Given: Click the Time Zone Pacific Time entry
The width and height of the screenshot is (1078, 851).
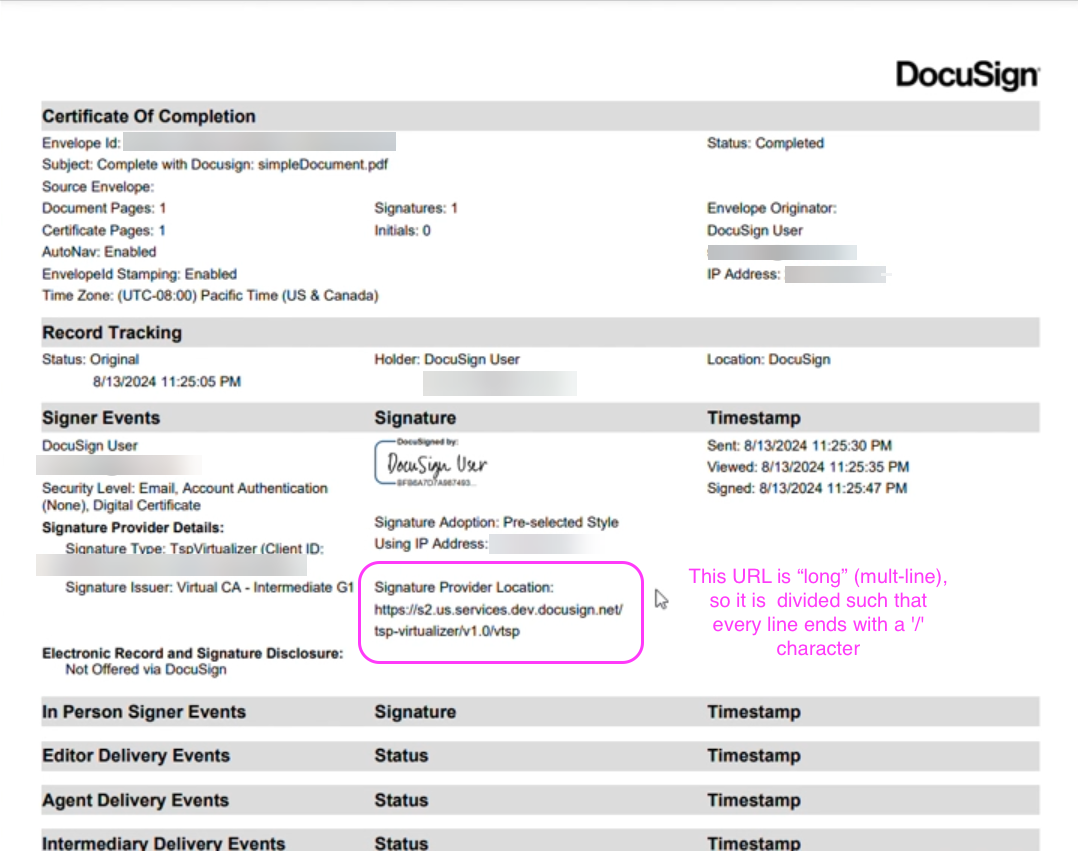Looking at the screenshot, I should click(210, 296).
